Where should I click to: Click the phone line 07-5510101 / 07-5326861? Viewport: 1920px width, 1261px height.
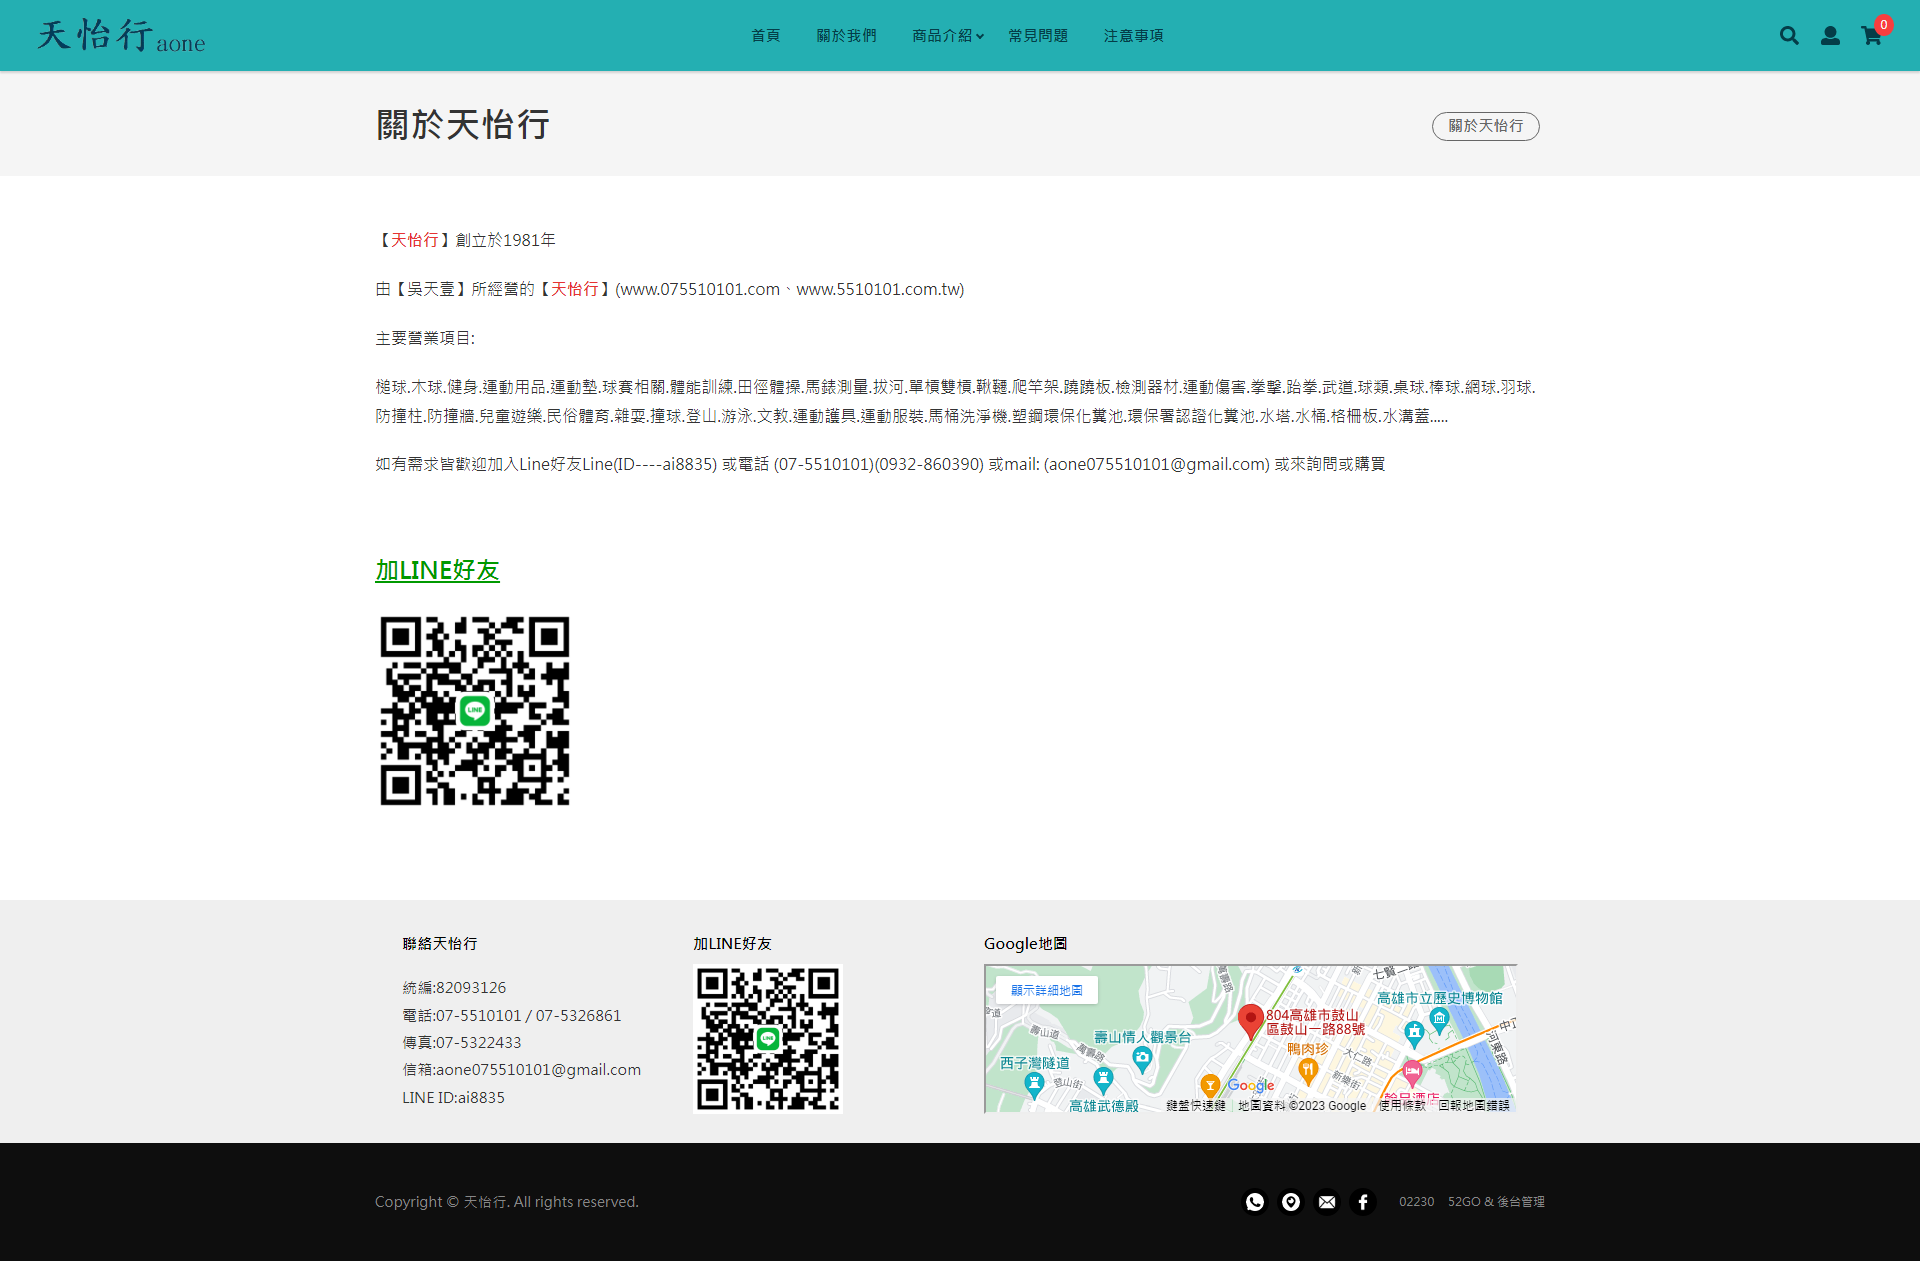[x=512, y=1016]
